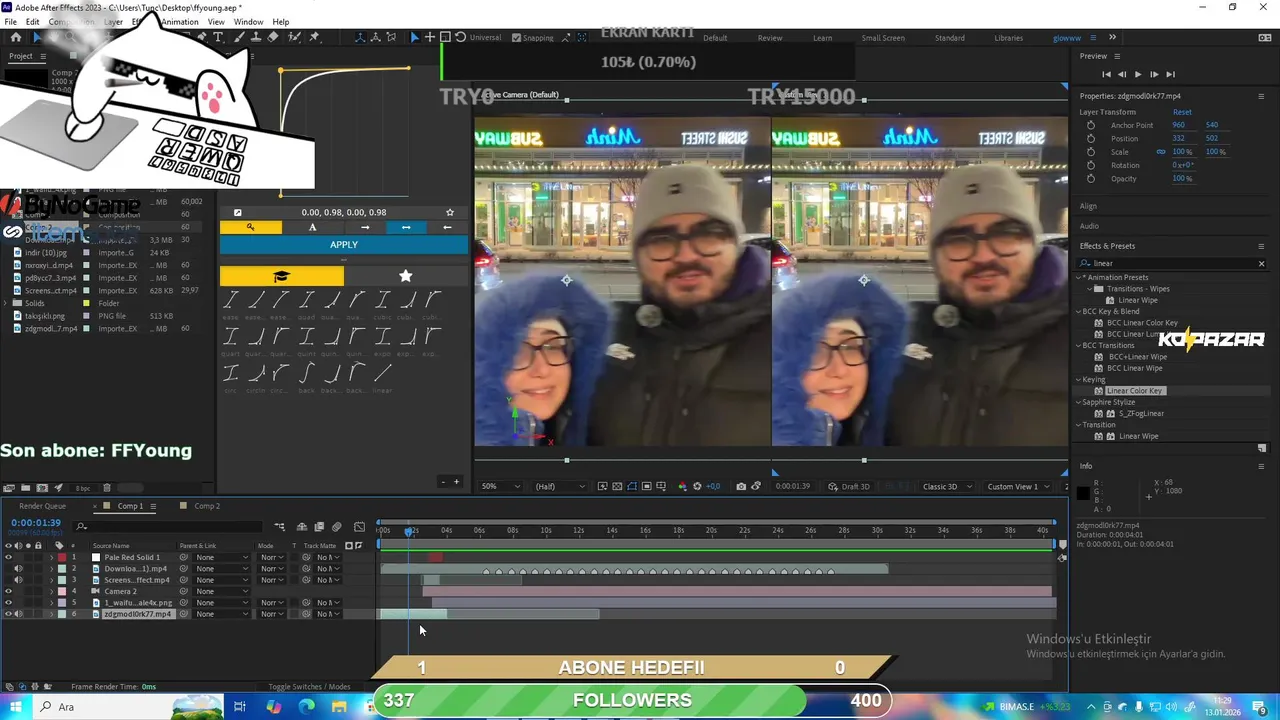Toggle visibility of 1_waifu png layer
Image resolution: width=1280 pixels, height=720 pixels.
(8, 602)
